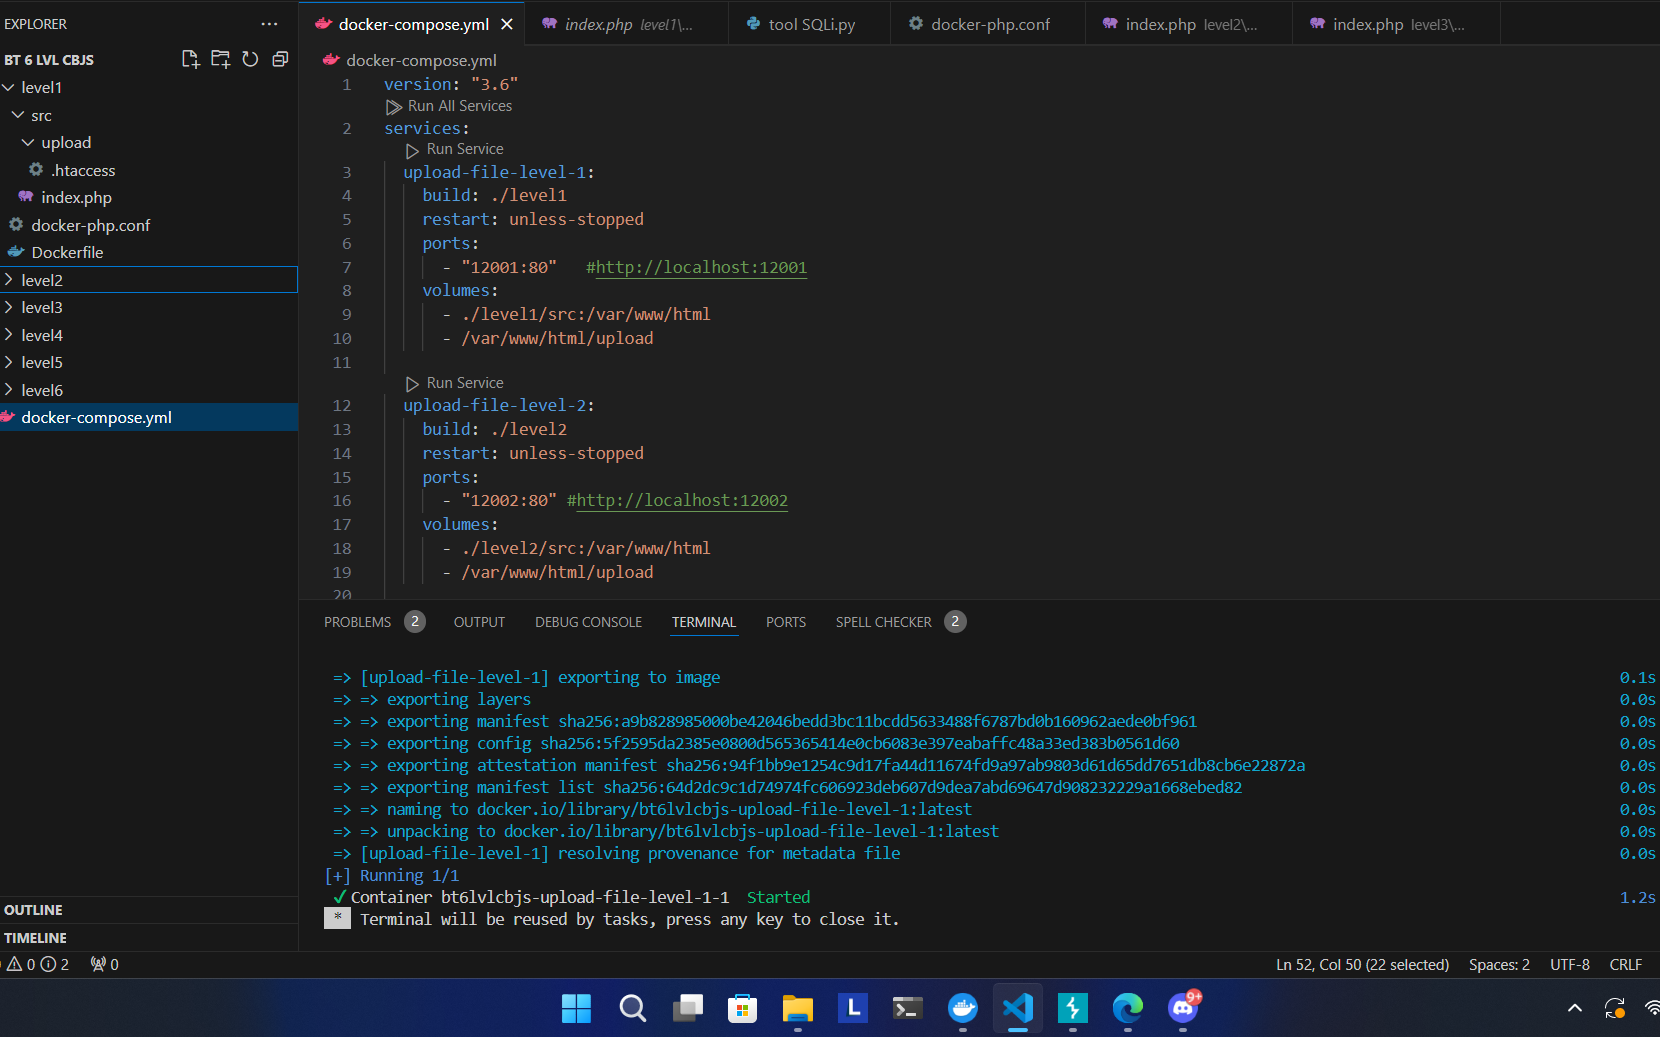Expand the level6 folder
This screenshot has height=1037, width=1660.
pos(42,390)
